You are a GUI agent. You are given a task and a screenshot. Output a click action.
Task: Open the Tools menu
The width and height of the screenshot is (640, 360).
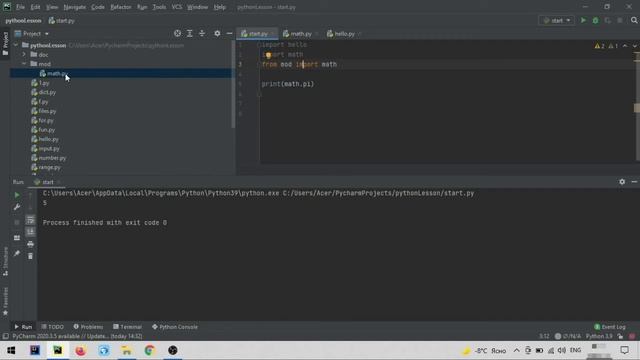tap(159, 7)
